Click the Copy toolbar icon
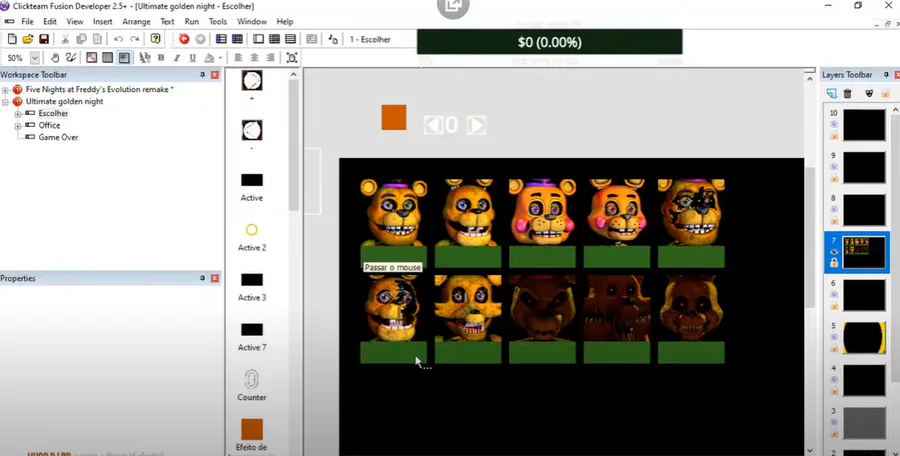Screen dimensions: 900x456 click(81, 39)
